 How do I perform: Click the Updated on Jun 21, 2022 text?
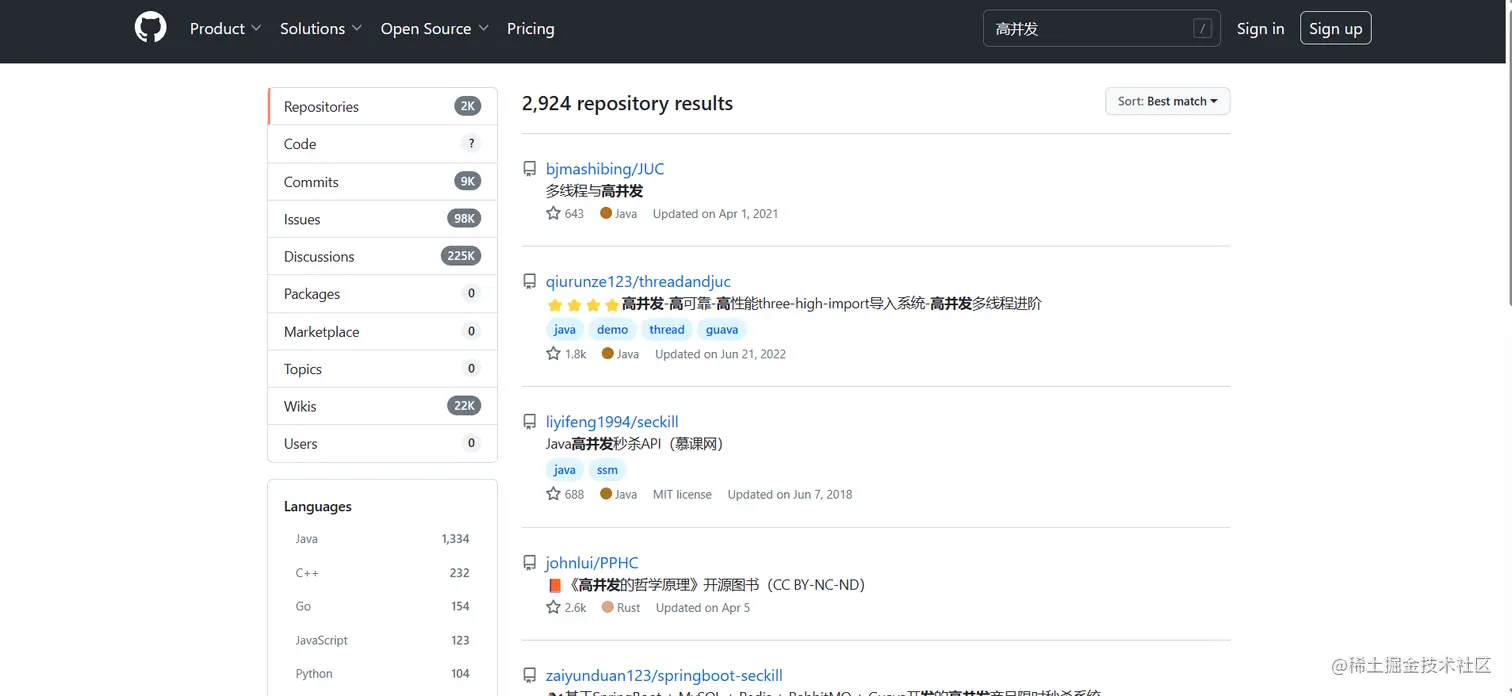coord(720,354)
